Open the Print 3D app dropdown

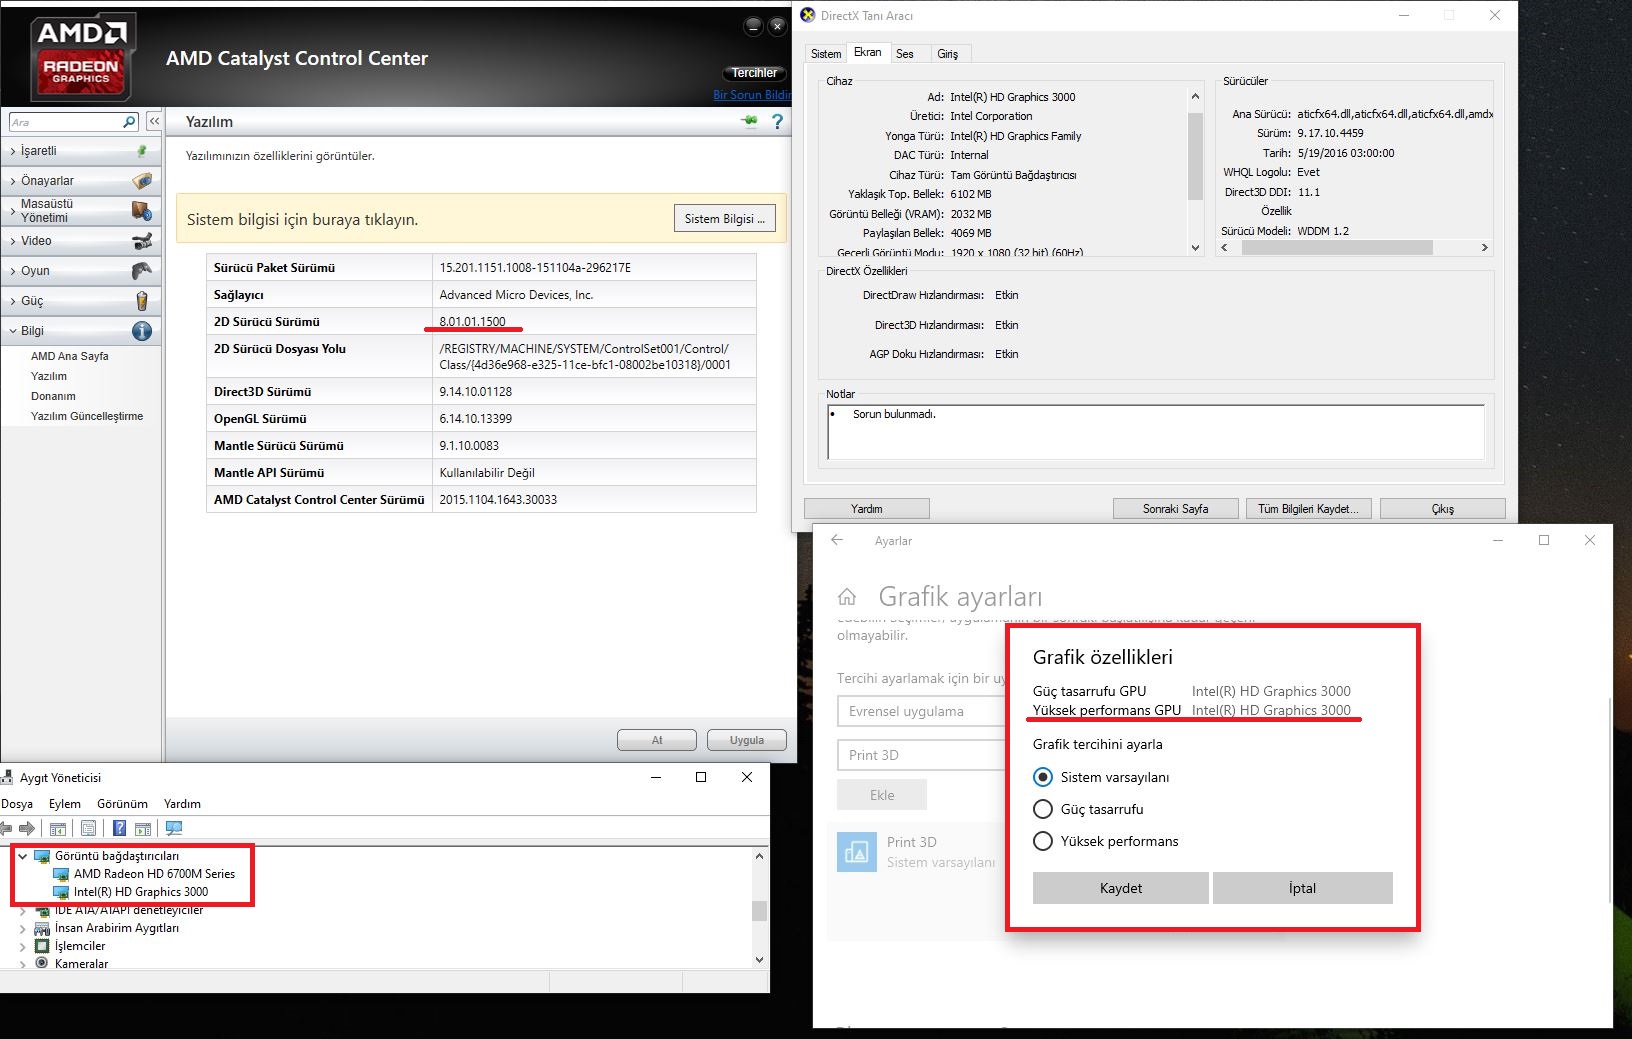[x=921, y=755]
